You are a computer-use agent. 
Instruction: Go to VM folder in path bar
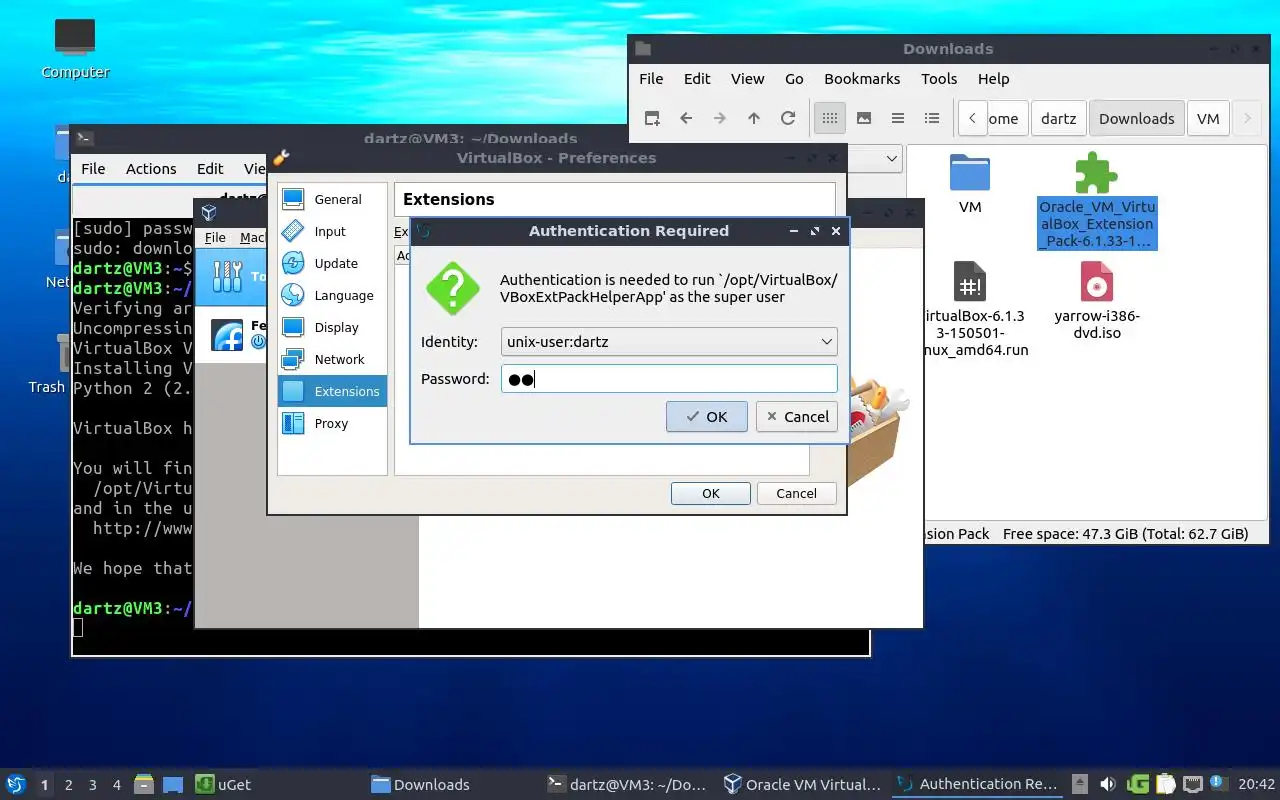click(1208, 118)
